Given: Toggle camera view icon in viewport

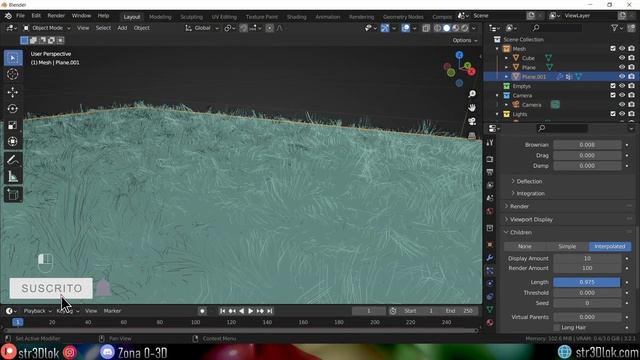Looking at the screenshot, I should point(472,121).
